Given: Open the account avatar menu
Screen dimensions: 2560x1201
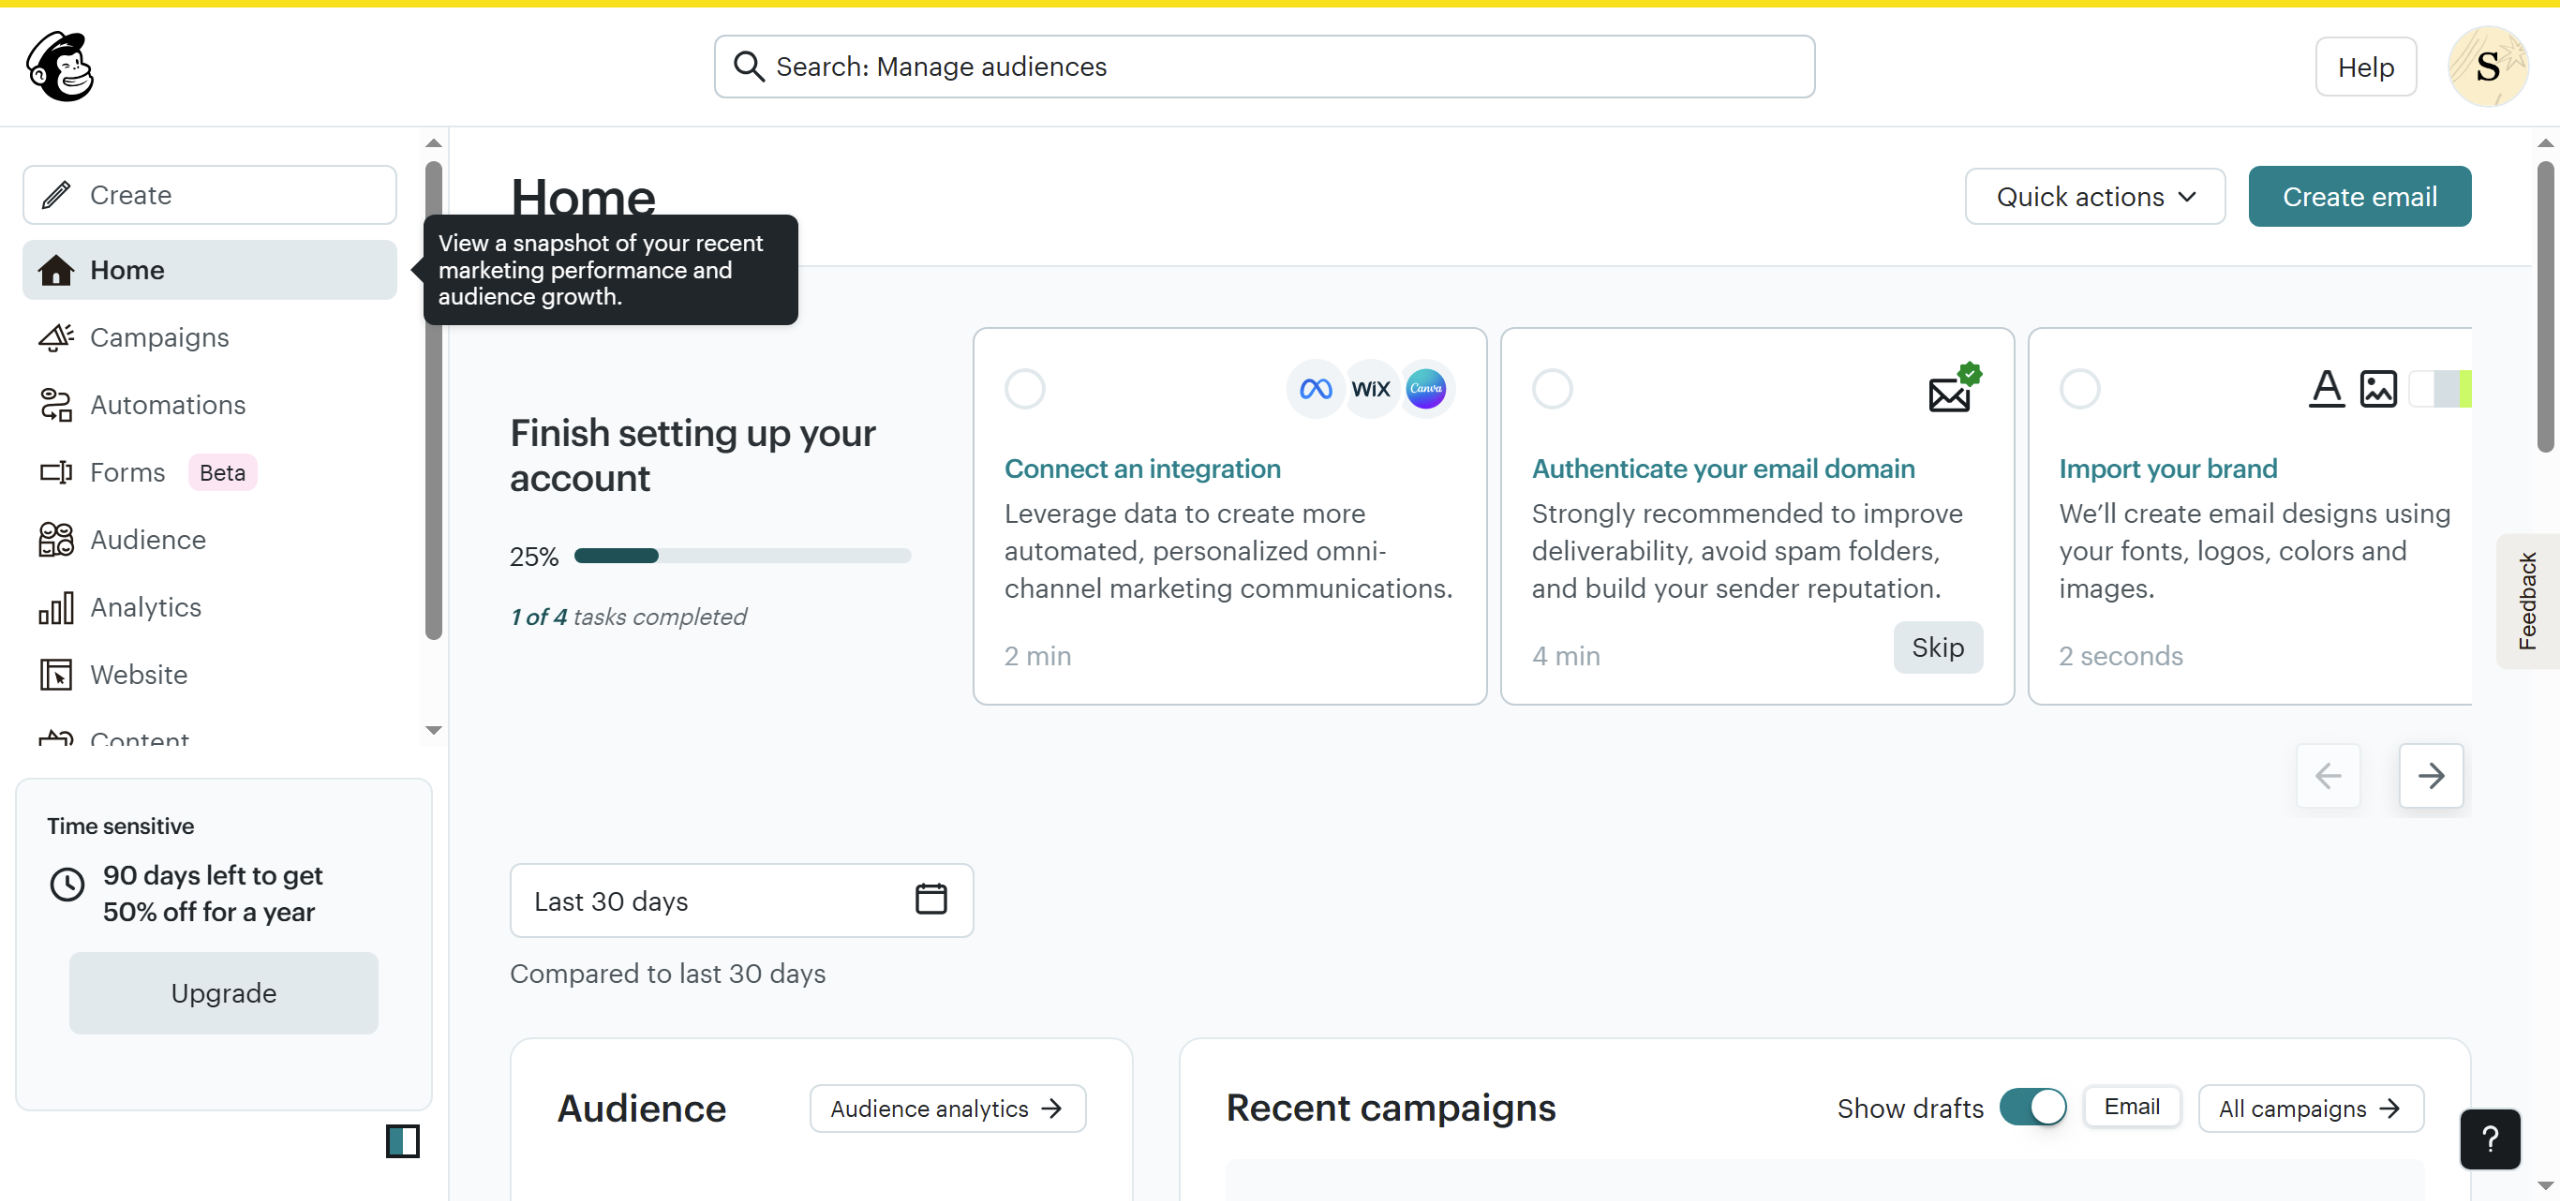Looking at the screenshot, I should coord(2487,67).
